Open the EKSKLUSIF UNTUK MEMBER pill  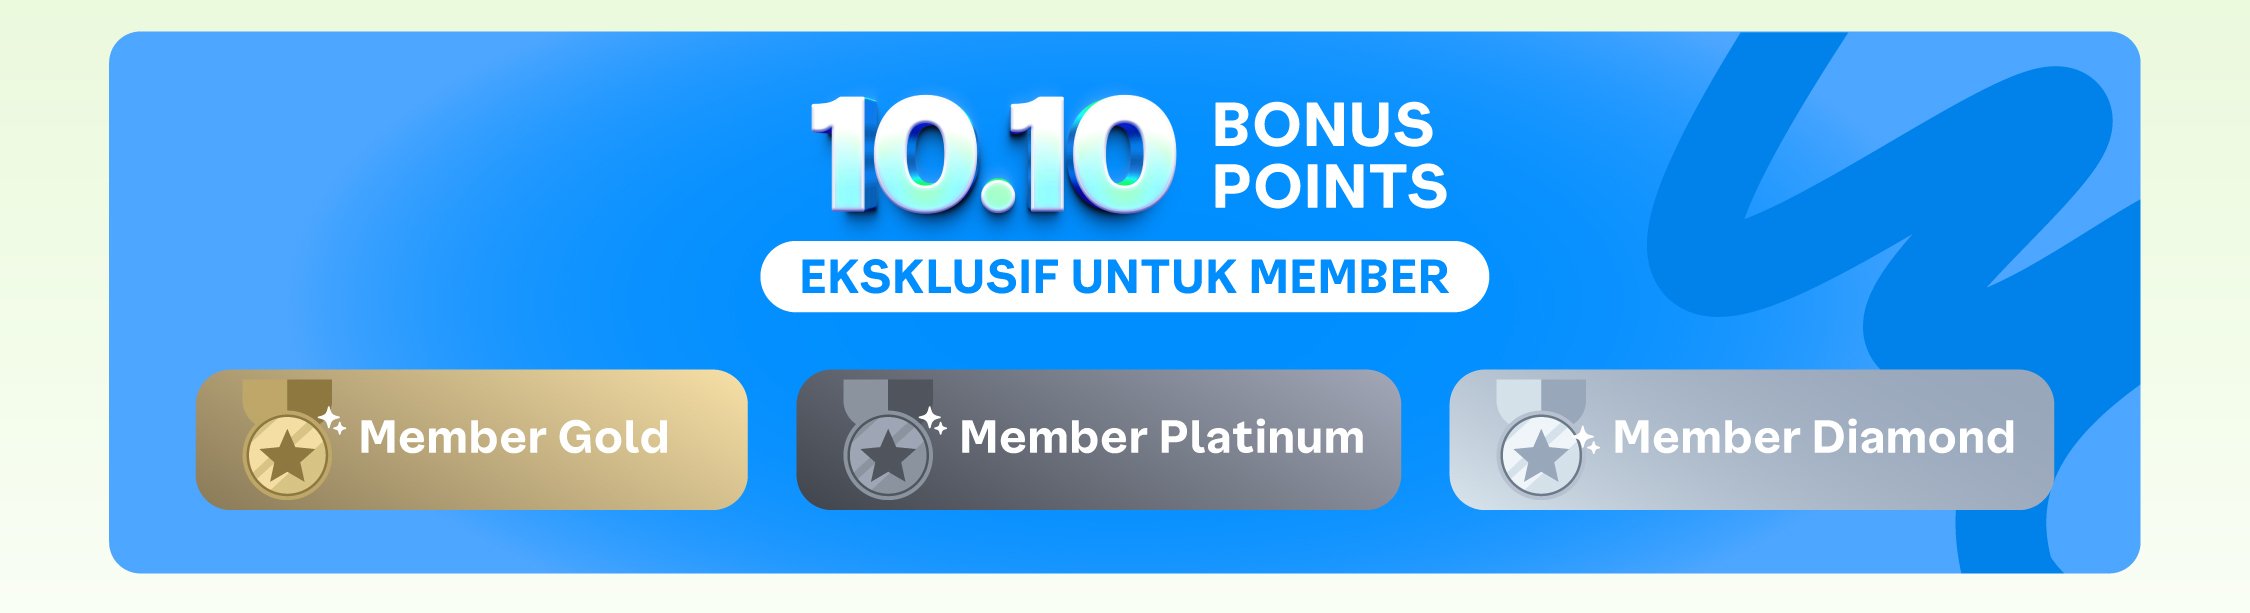point(1125,277)
